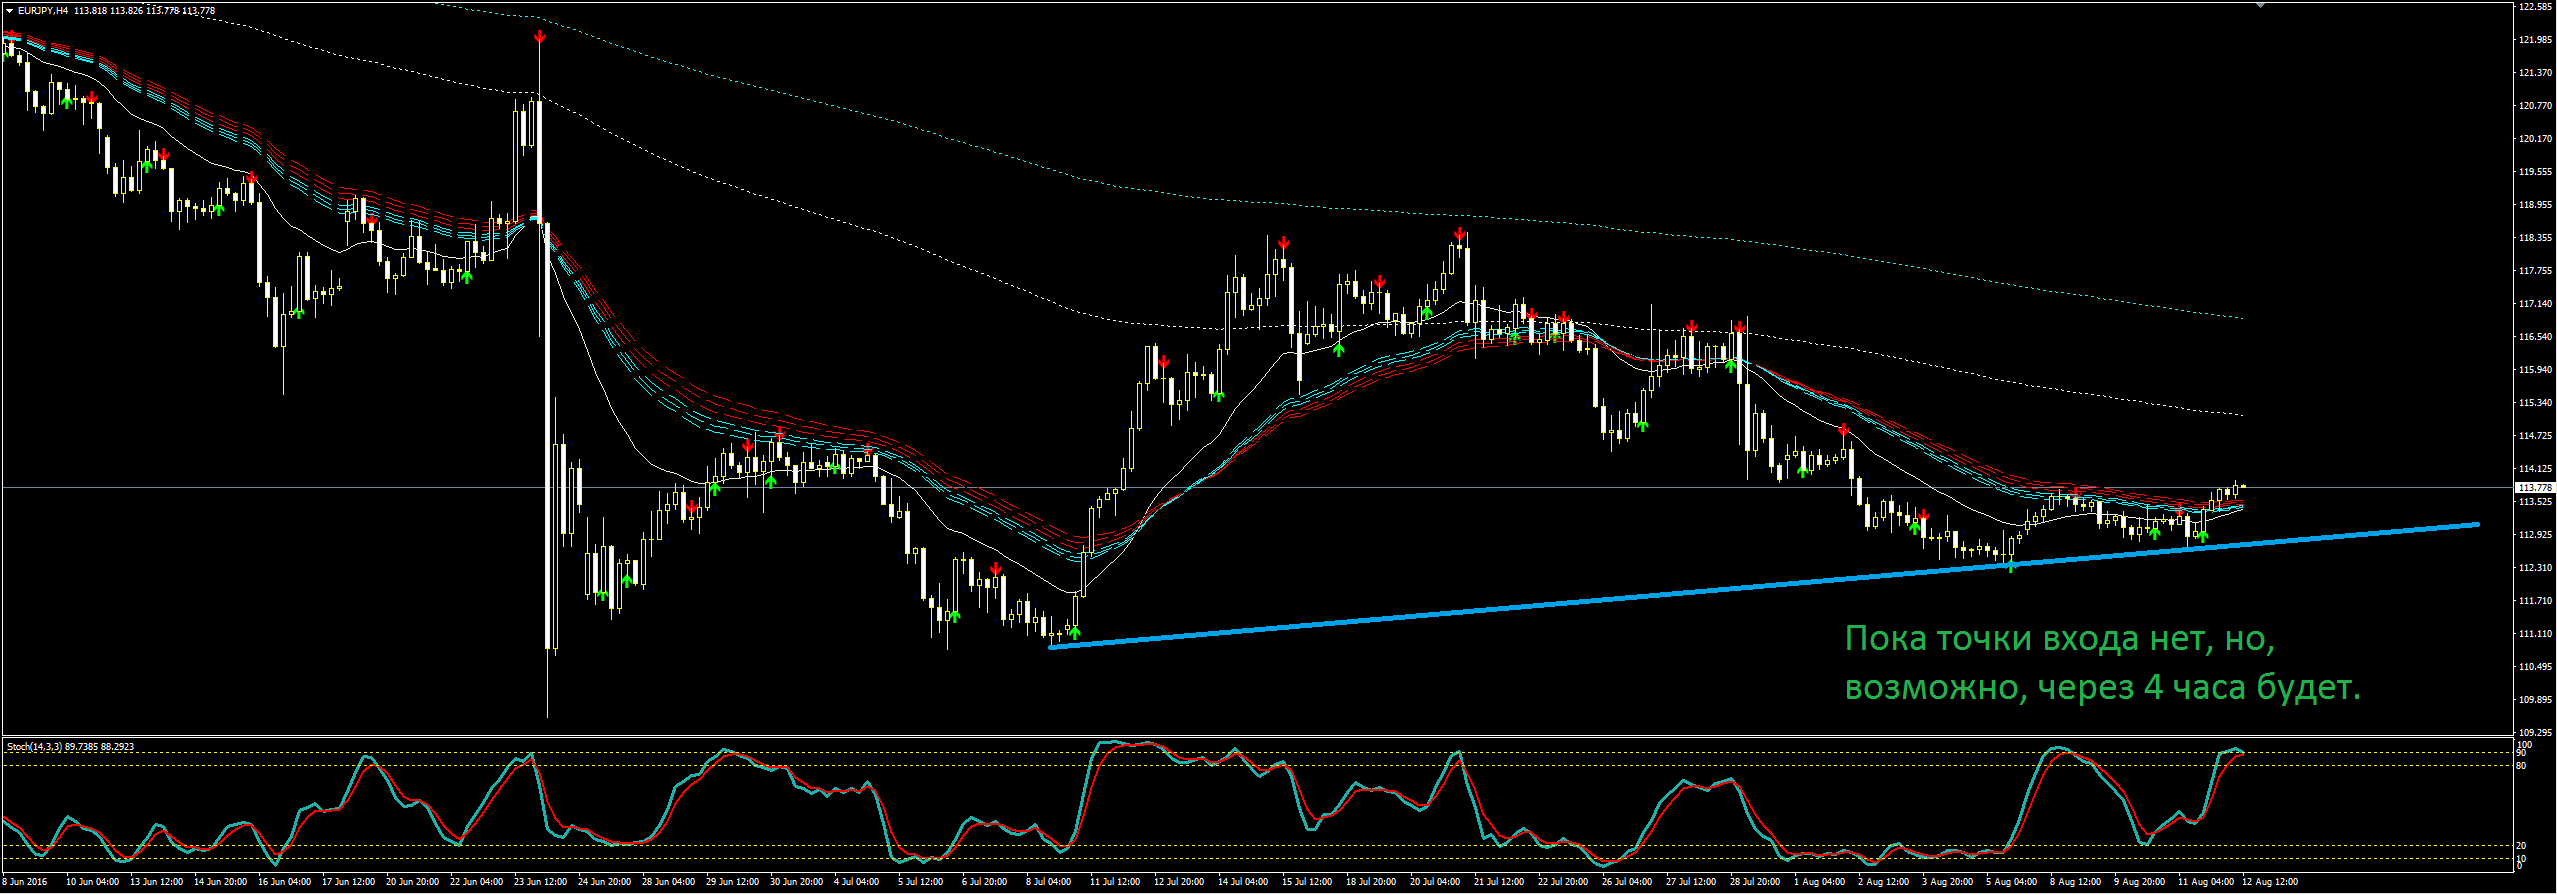Viewport: 2557px width, 895px height.
Task: Click the EURJPY,H4 chart title text
Action: (x=43, y=11)
